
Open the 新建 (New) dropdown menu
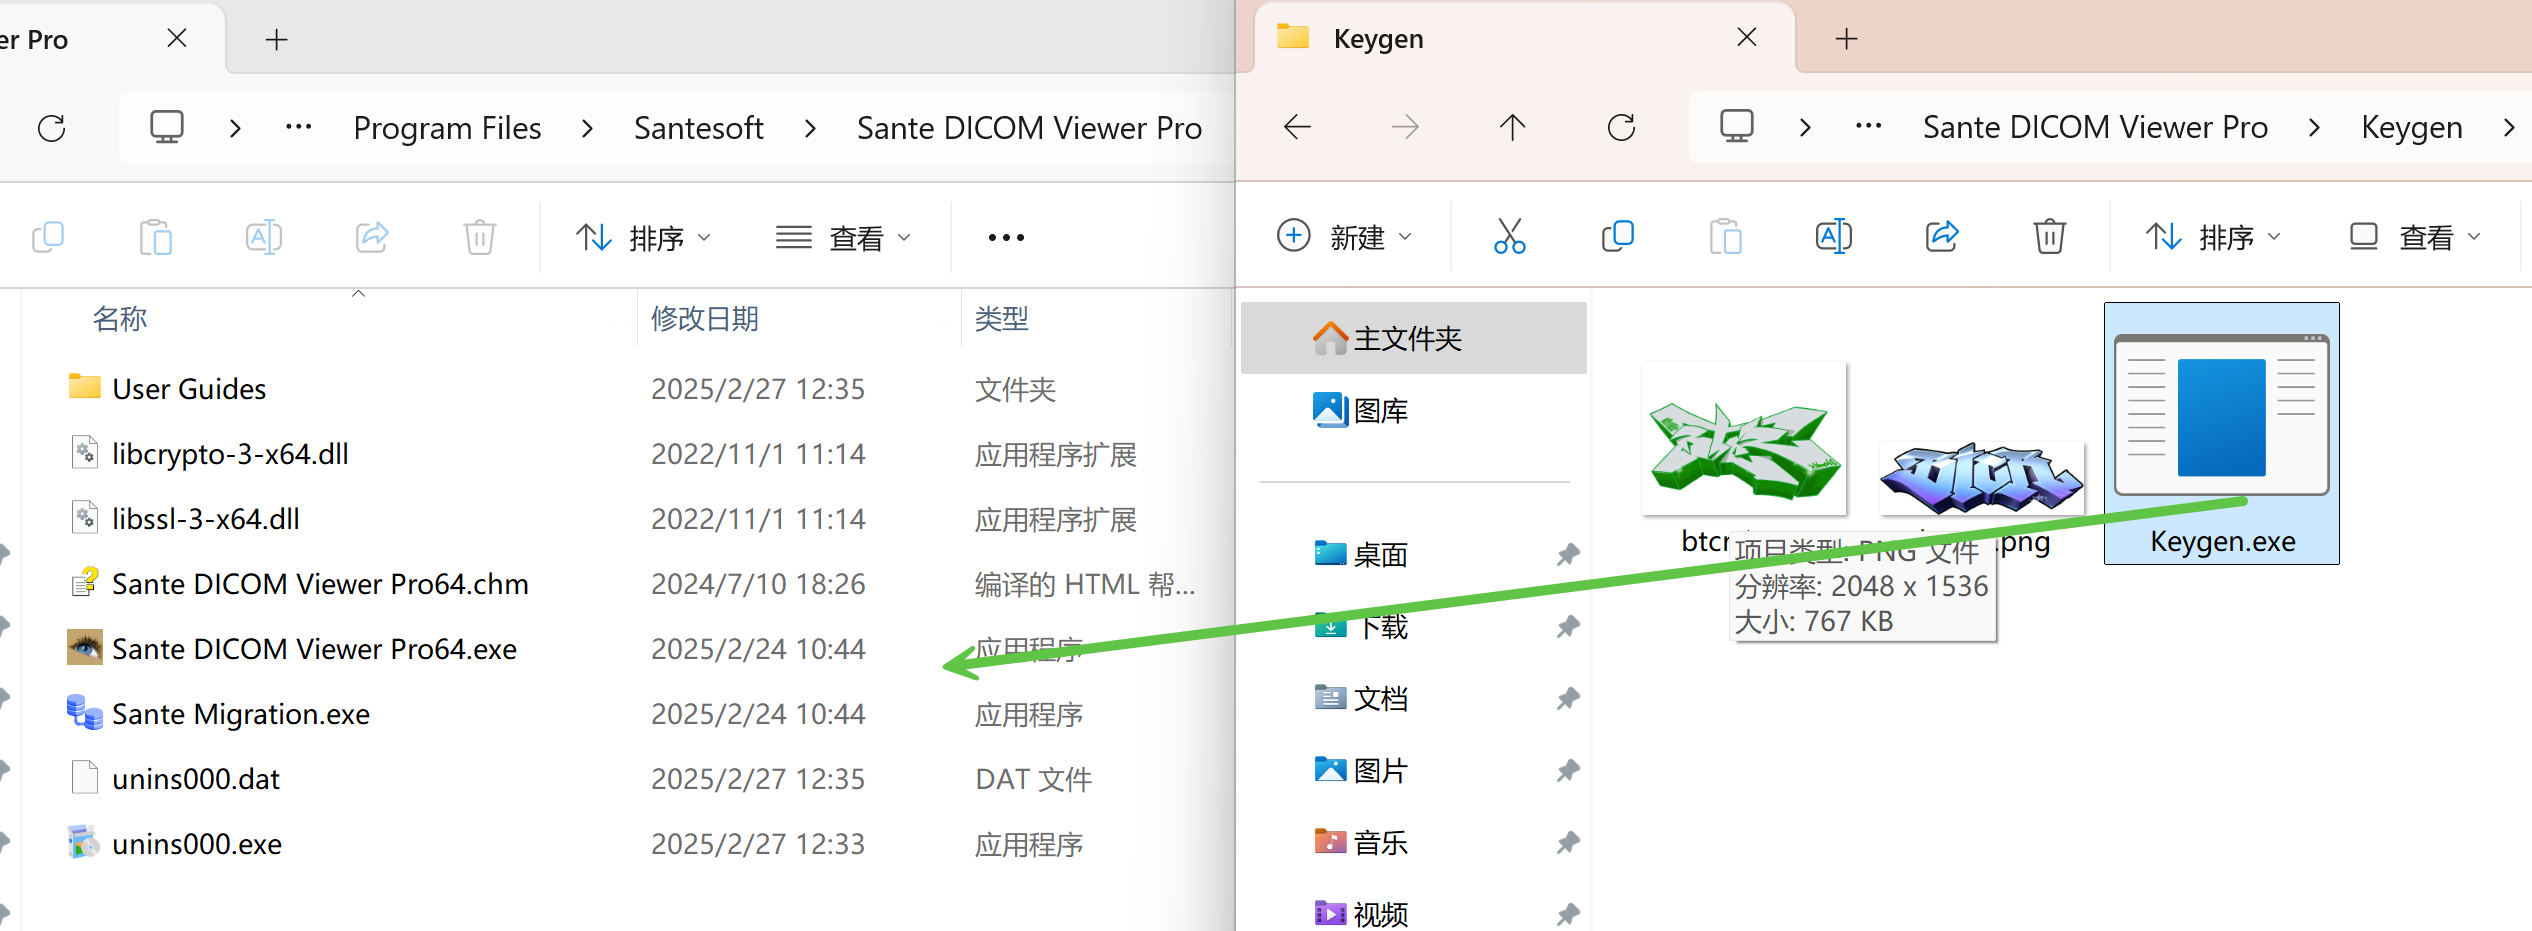point(1344,237)
